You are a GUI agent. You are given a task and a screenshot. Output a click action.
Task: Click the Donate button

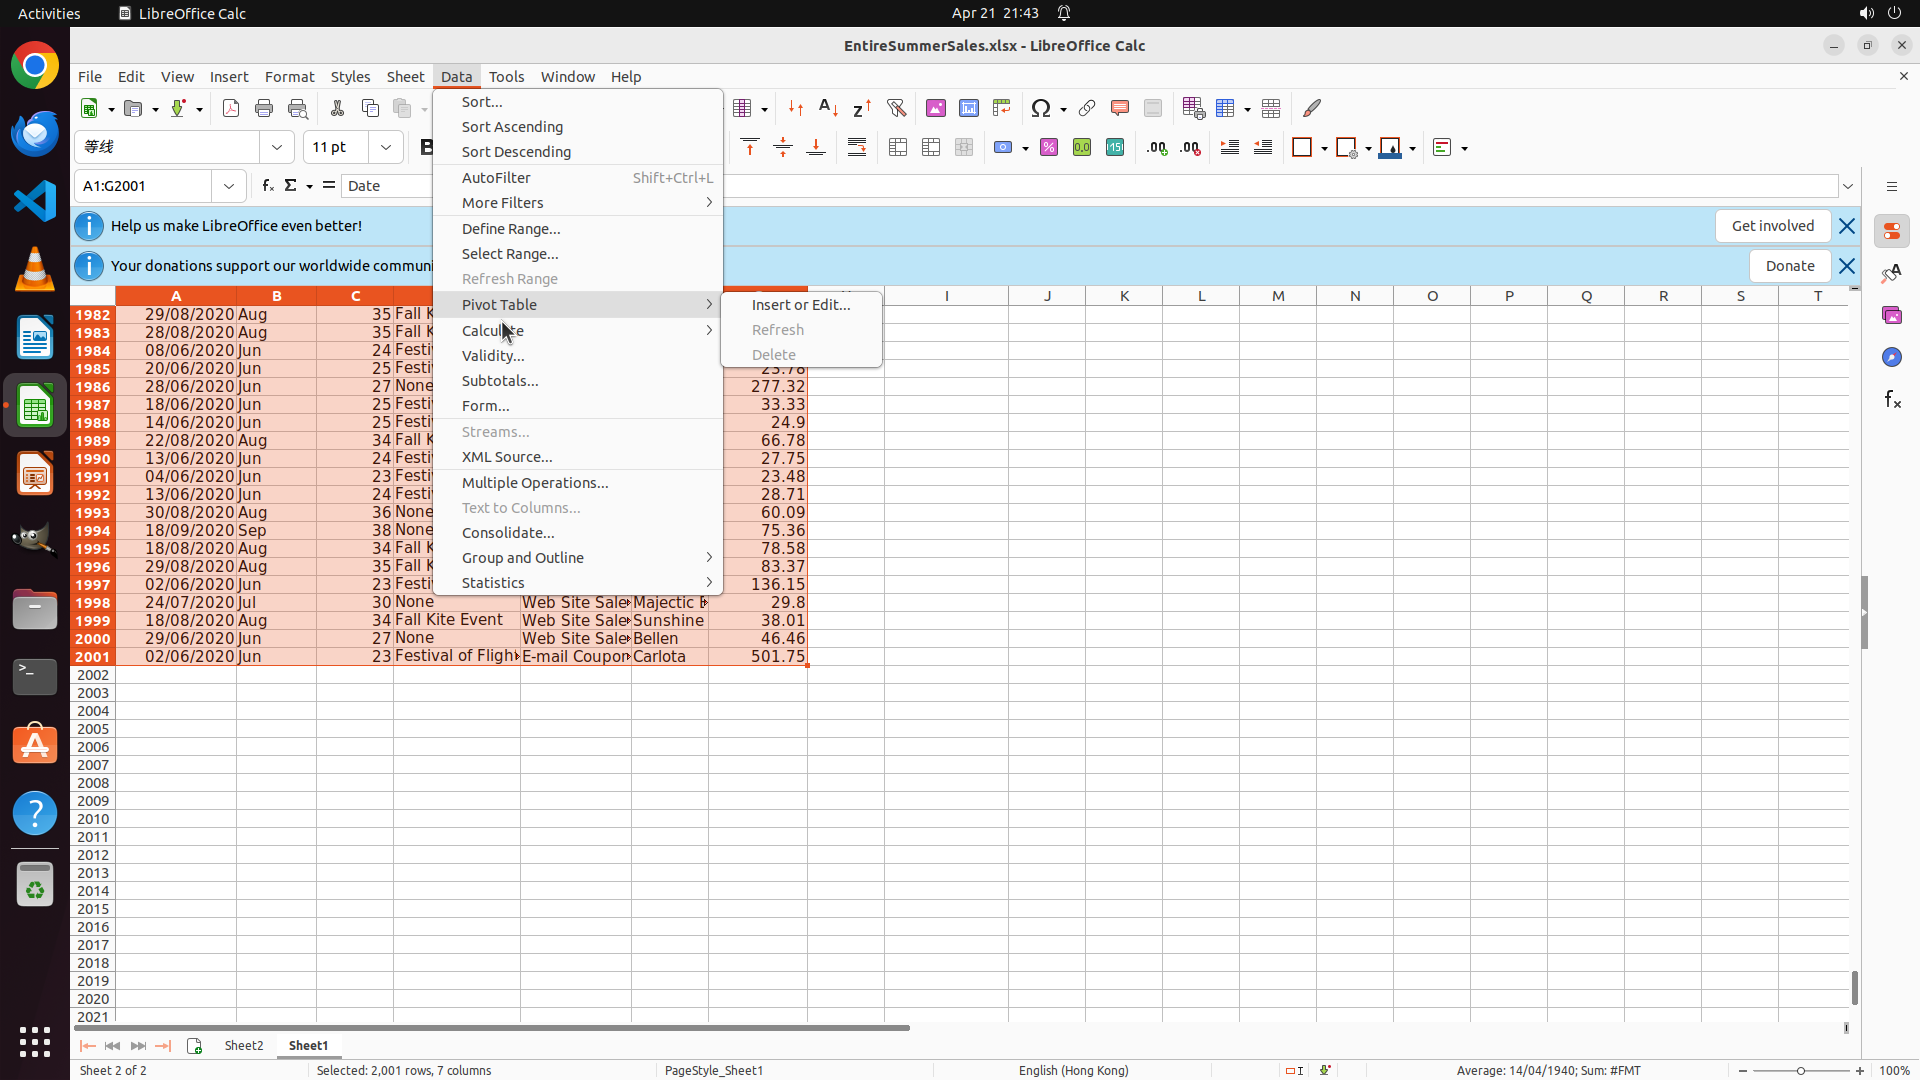[x=1789, y=266]
